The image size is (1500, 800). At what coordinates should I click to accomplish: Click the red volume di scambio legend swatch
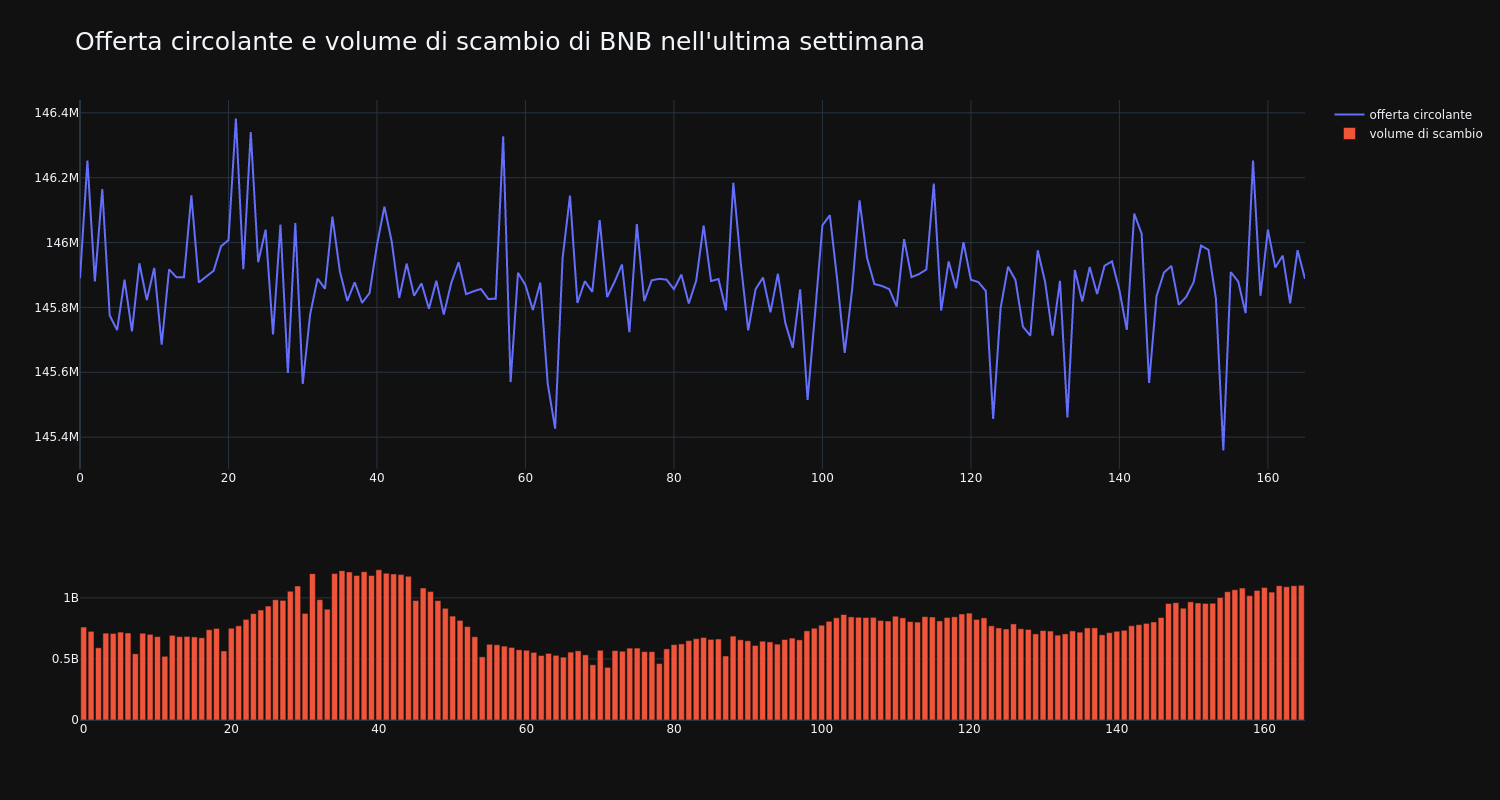pyautogui.click(x=1349, y=134)
